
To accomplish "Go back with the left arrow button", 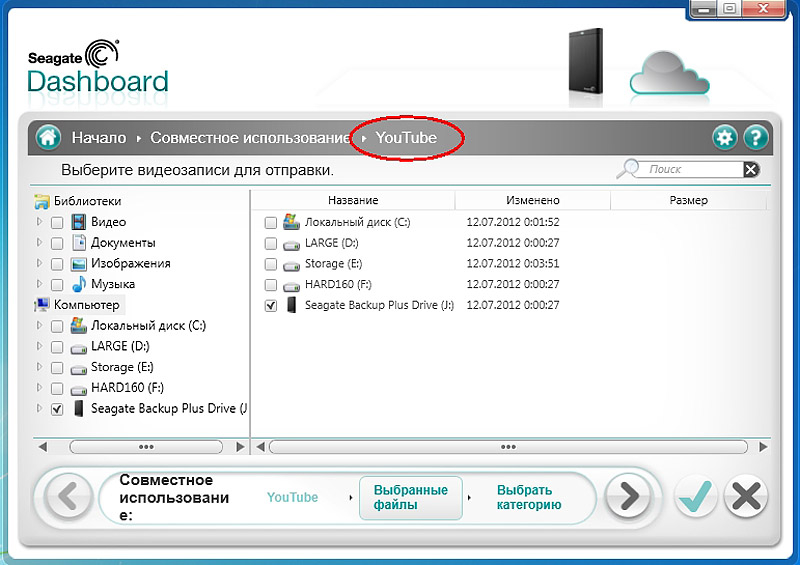I will click(67, 497).
